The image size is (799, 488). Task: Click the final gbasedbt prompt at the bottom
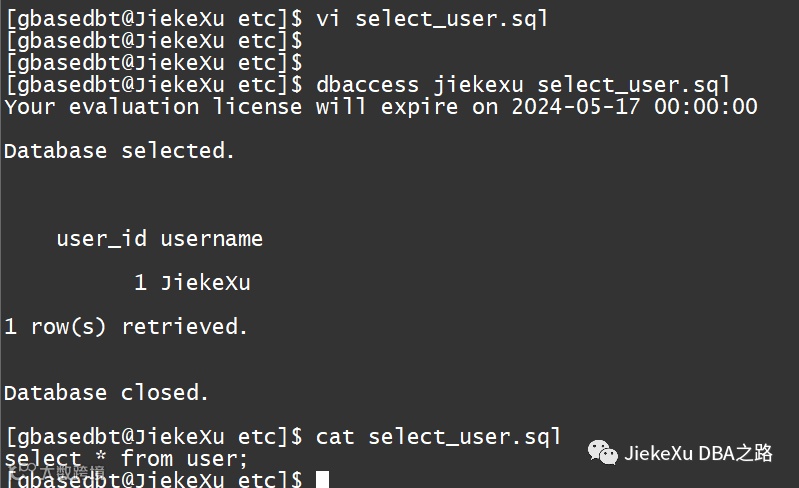point(154,479)
